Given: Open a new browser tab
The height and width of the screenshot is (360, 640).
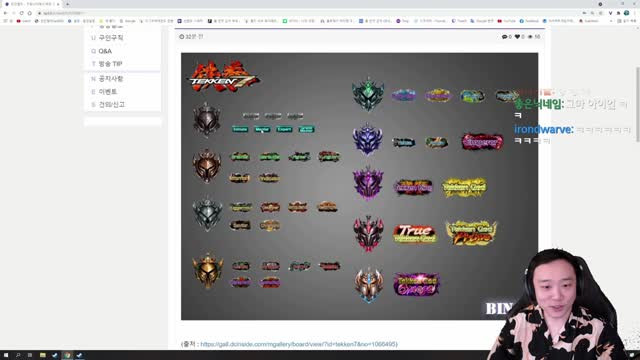Looking at the screenshot, I should (x=67, y=4).
